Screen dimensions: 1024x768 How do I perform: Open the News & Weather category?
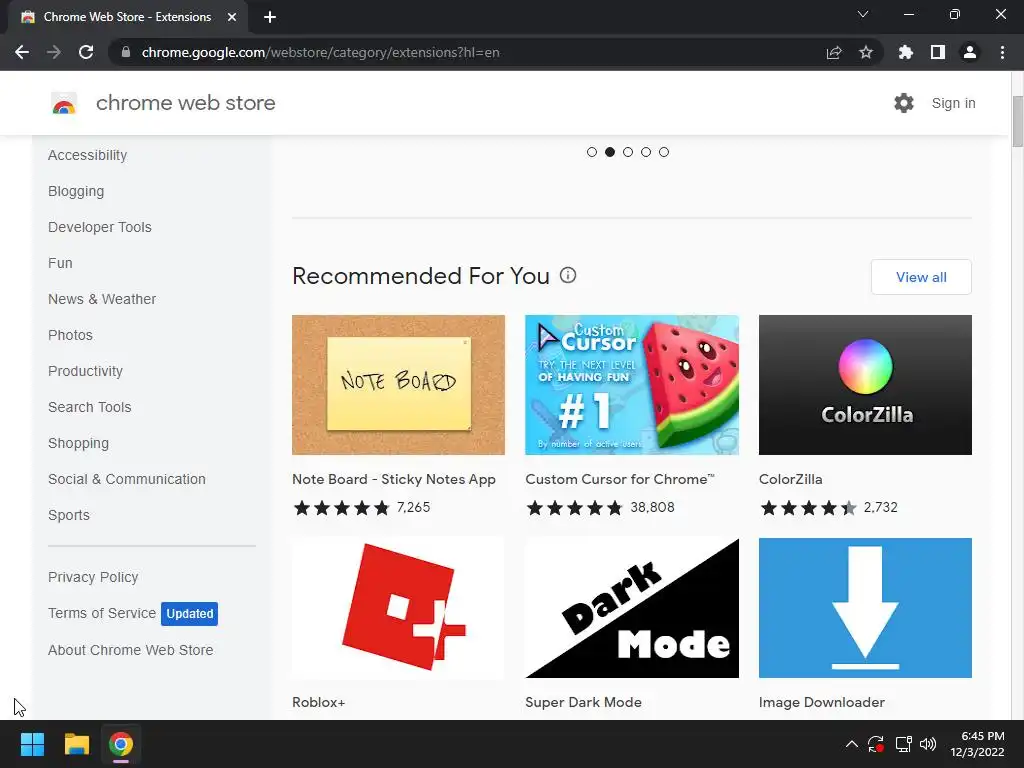[x=102, y=299]
